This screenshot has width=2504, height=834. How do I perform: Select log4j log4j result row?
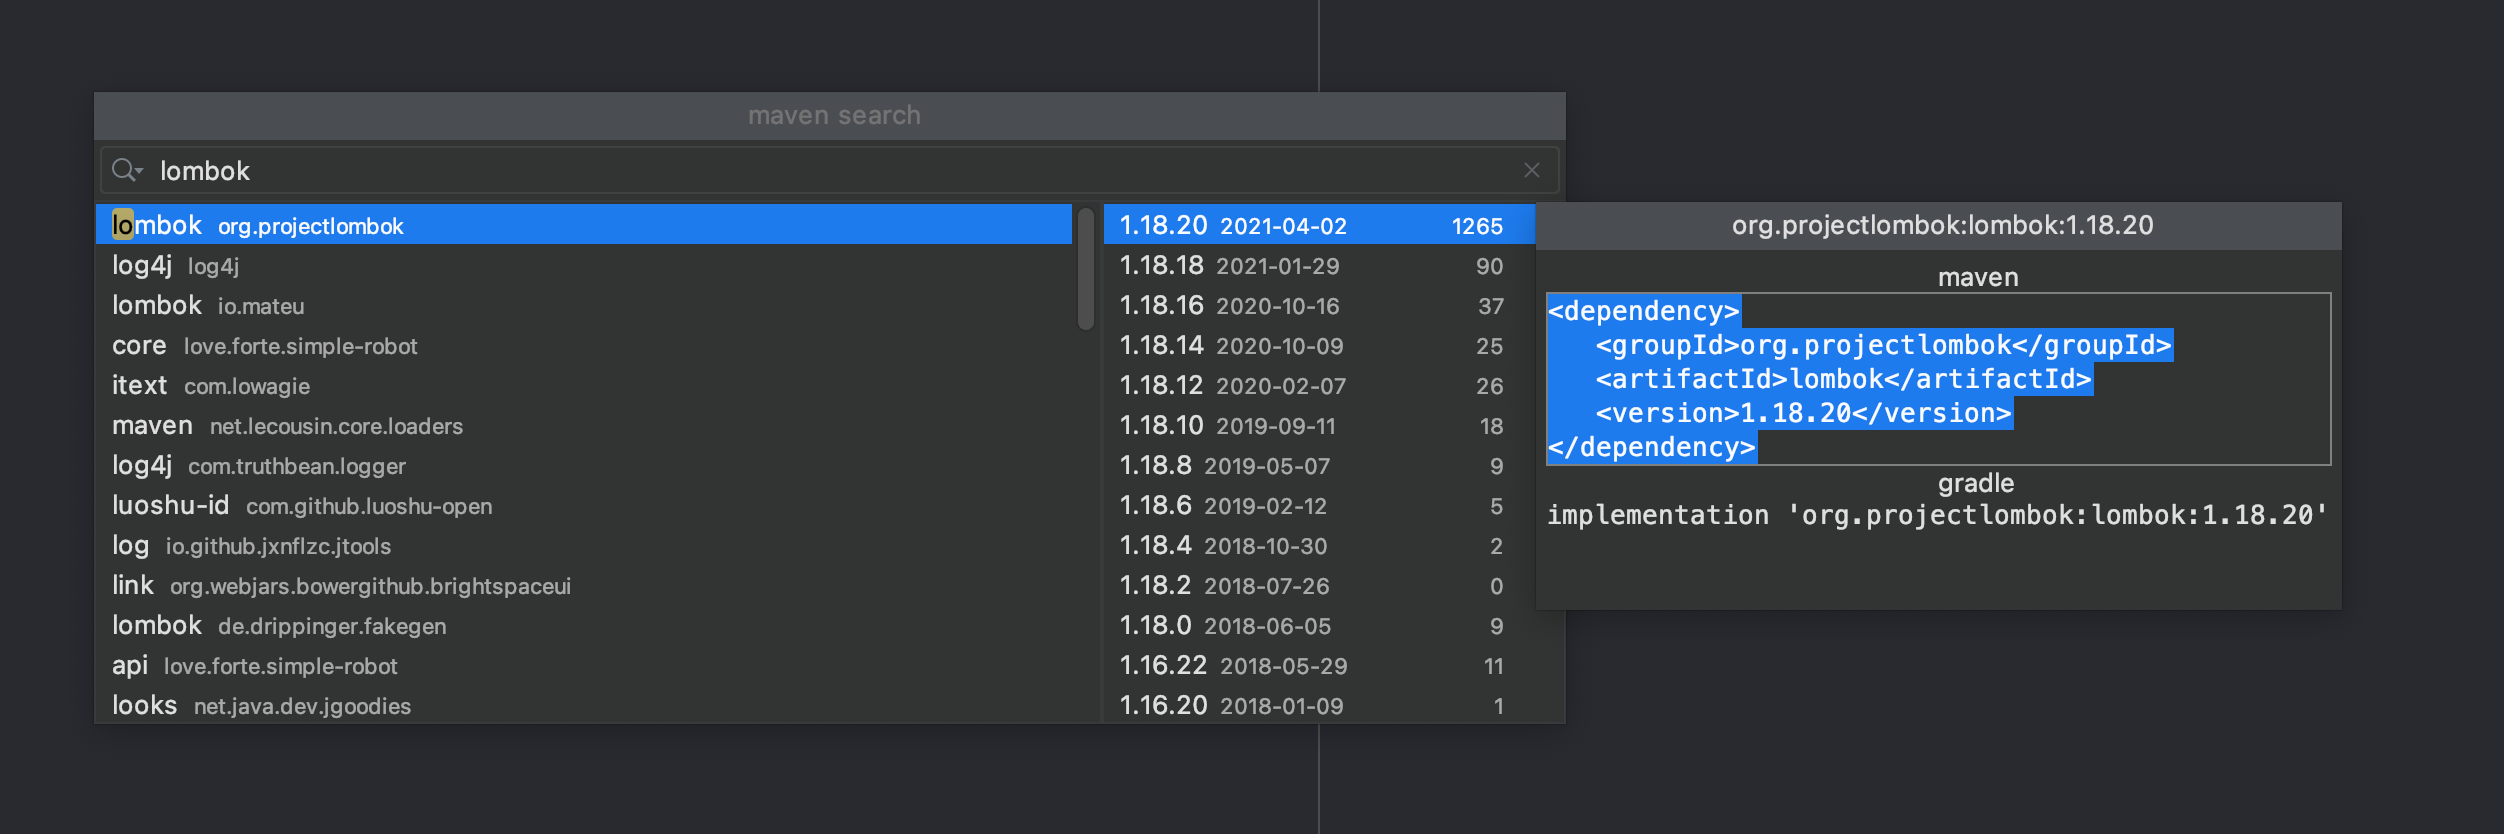click(x=584, y=265)
